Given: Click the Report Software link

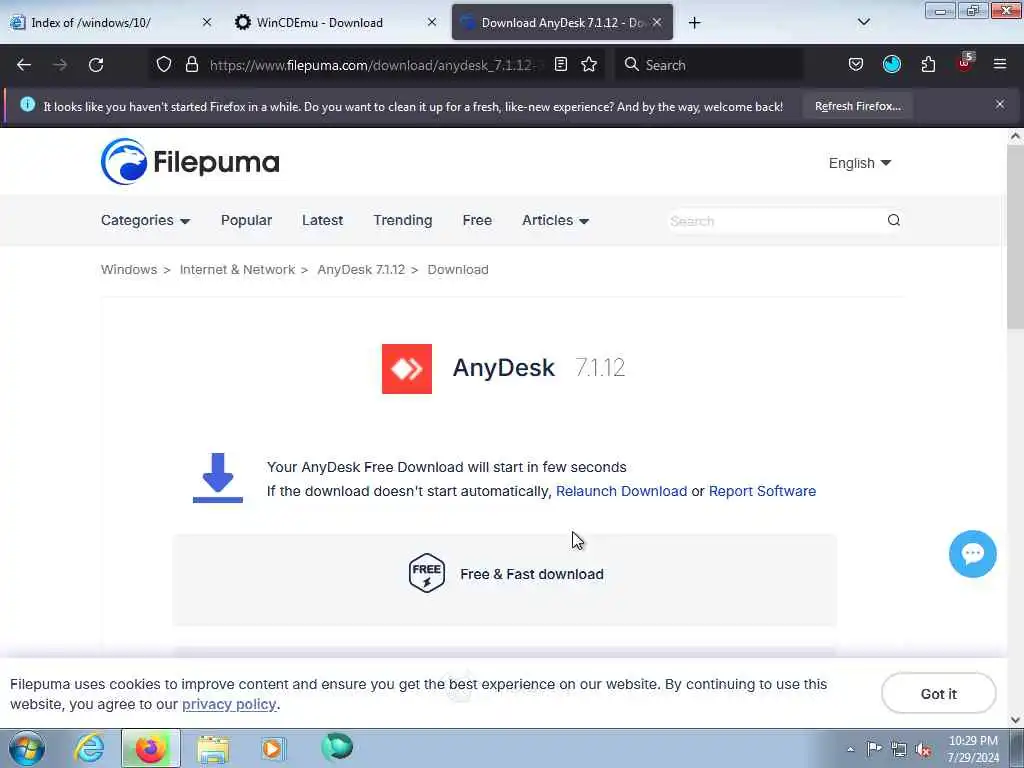Looking at the screenshot, I should click(762, 491).
